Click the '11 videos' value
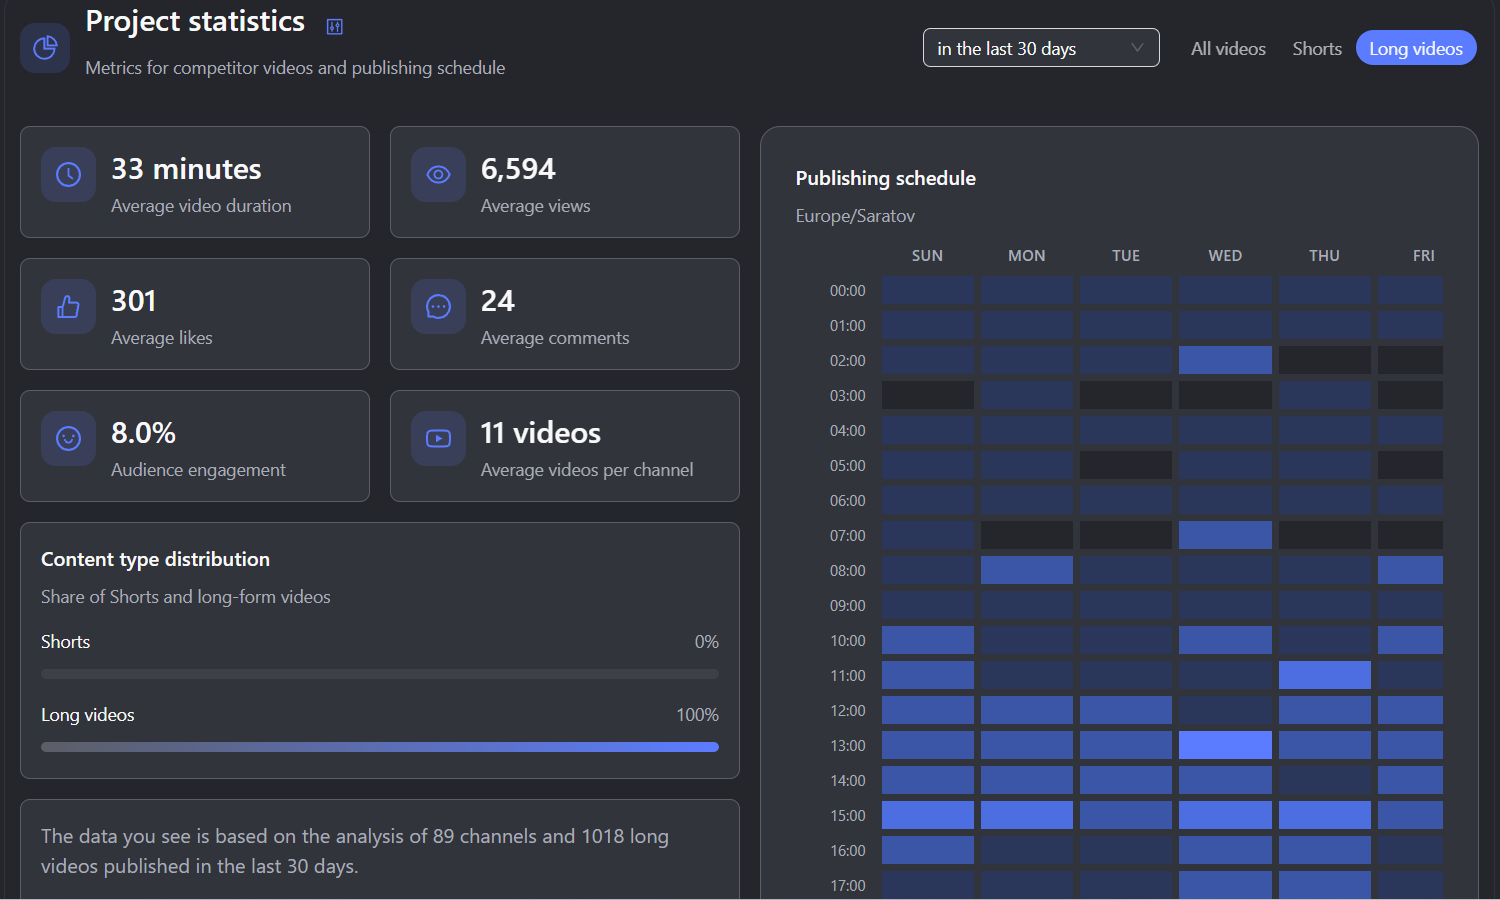Viewport: 1500px width, 900px height. 541,433
